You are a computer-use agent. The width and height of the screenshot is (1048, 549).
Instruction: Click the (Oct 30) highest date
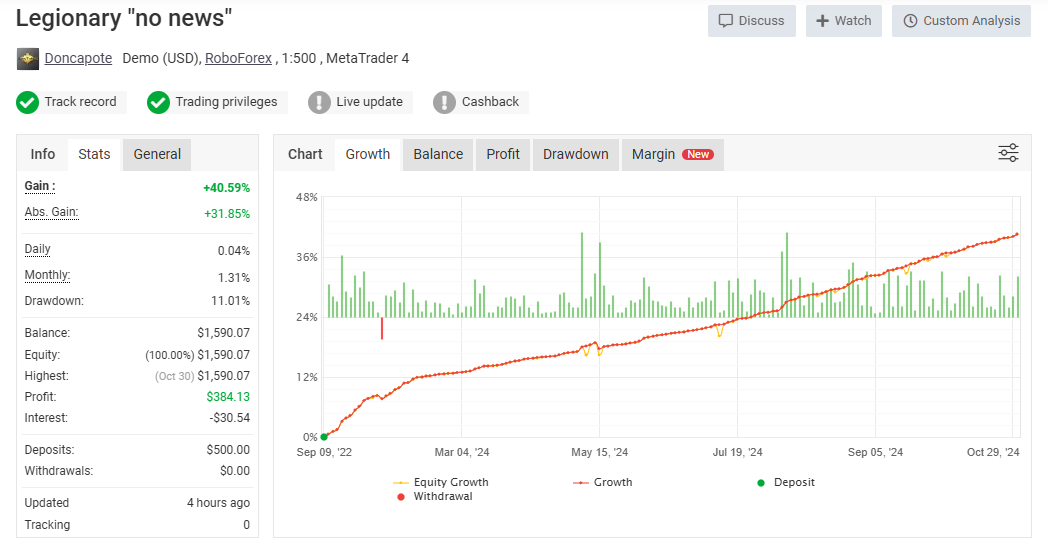click(174, 376)
